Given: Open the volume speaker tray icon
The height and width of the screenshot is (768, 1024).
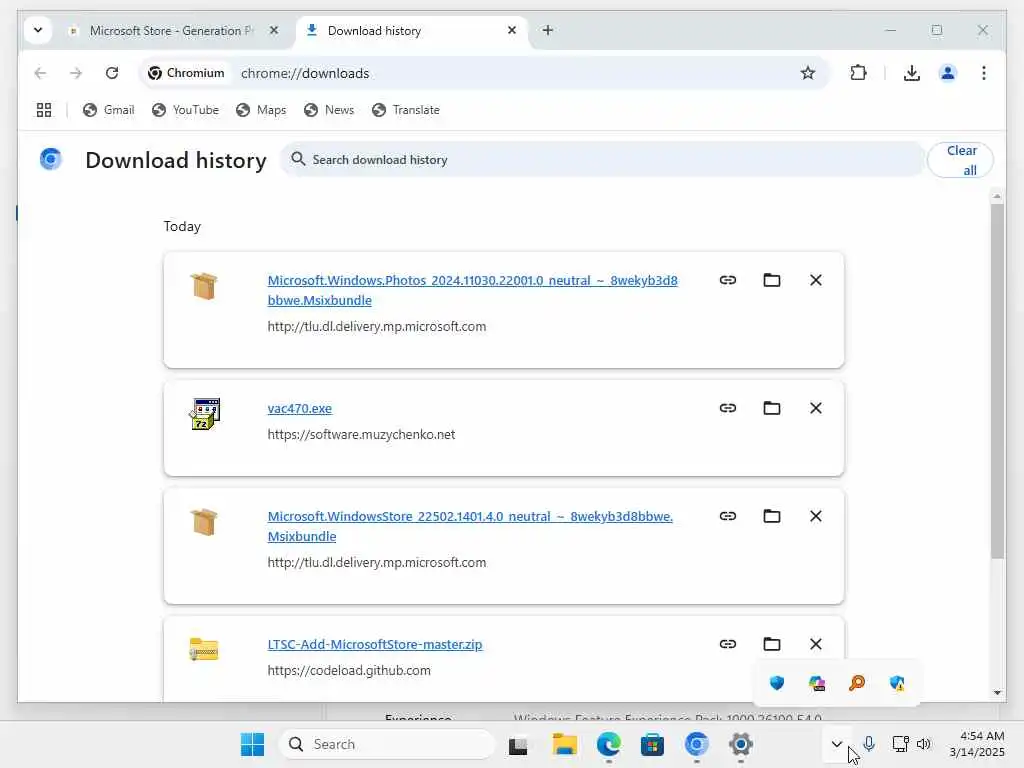Looking at the screenshot, I should coord(923,744).
